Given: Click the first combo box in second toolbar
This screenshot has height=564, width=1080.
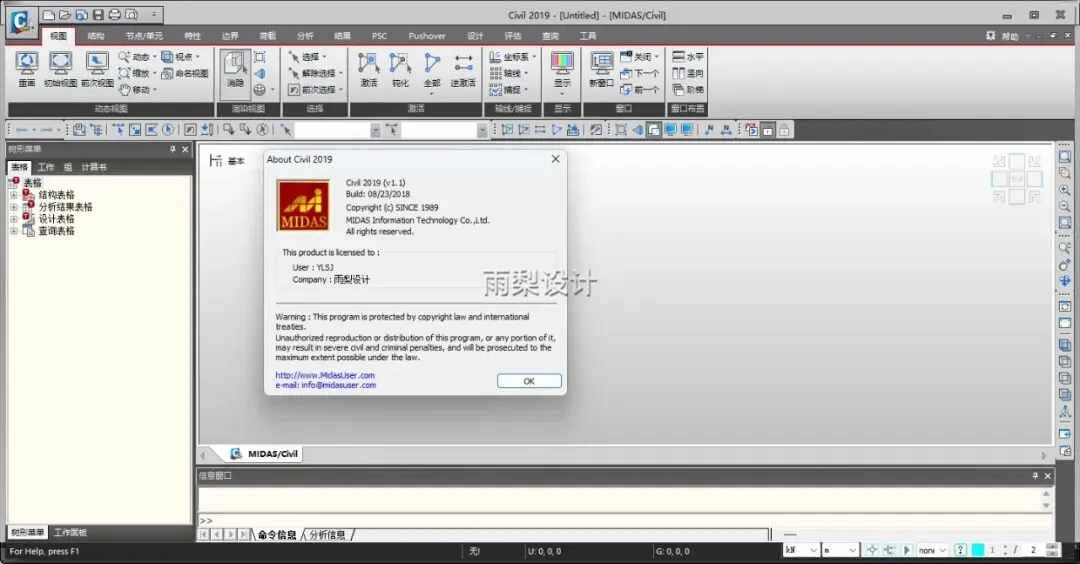Looking at the screenshot, I should click(x=338, y=129).
